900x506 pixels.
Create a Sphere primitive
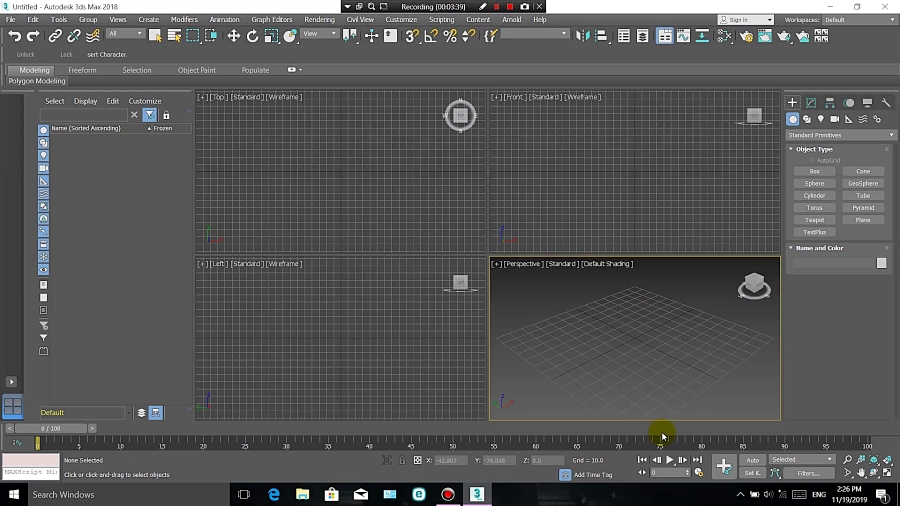point(814,184)
